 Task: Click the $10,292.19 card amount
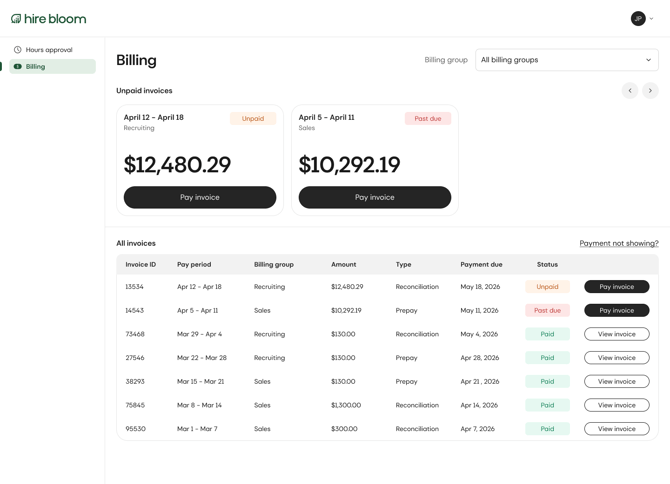pos(349,164)
